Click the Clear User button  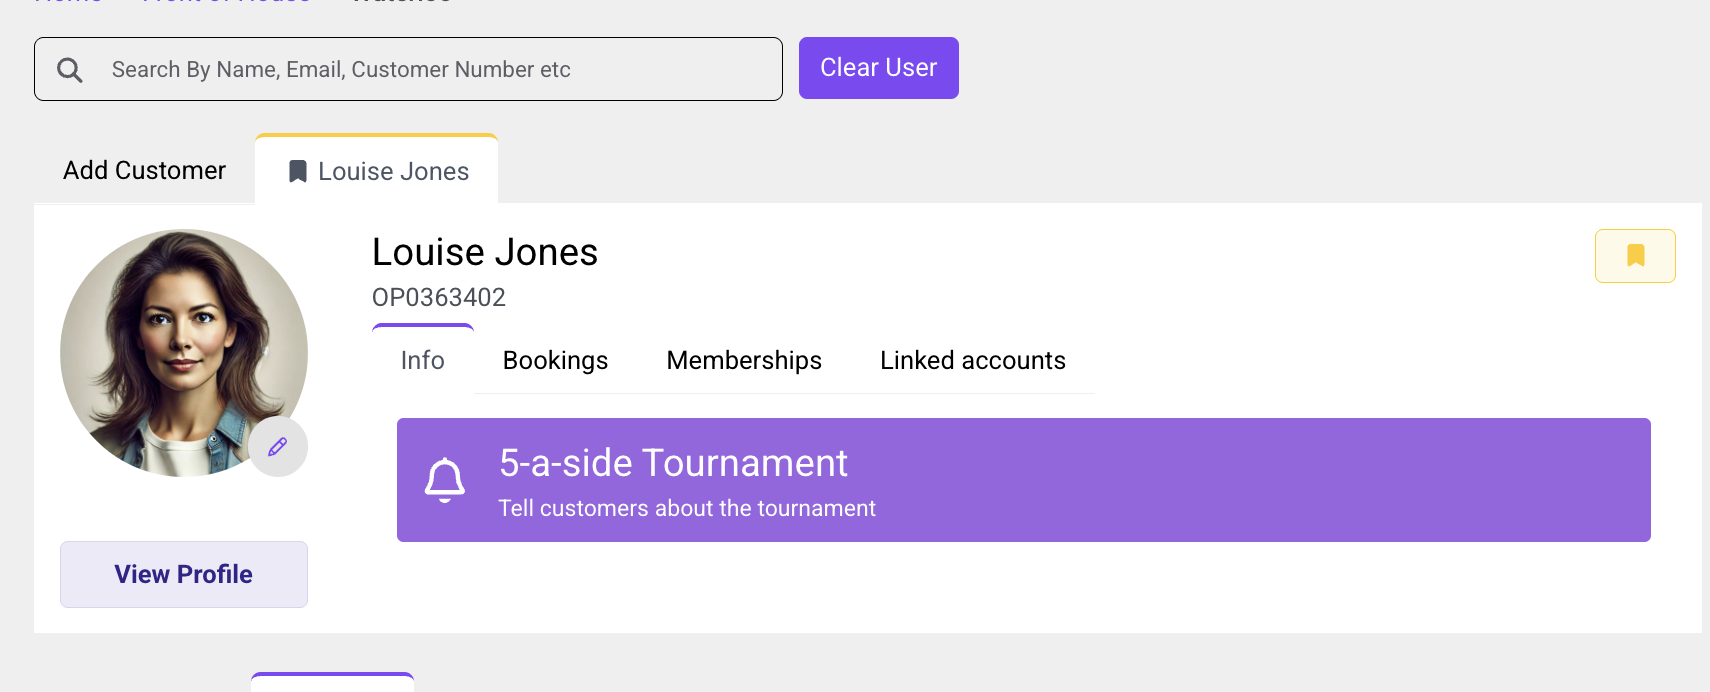[x=879, y=68]
